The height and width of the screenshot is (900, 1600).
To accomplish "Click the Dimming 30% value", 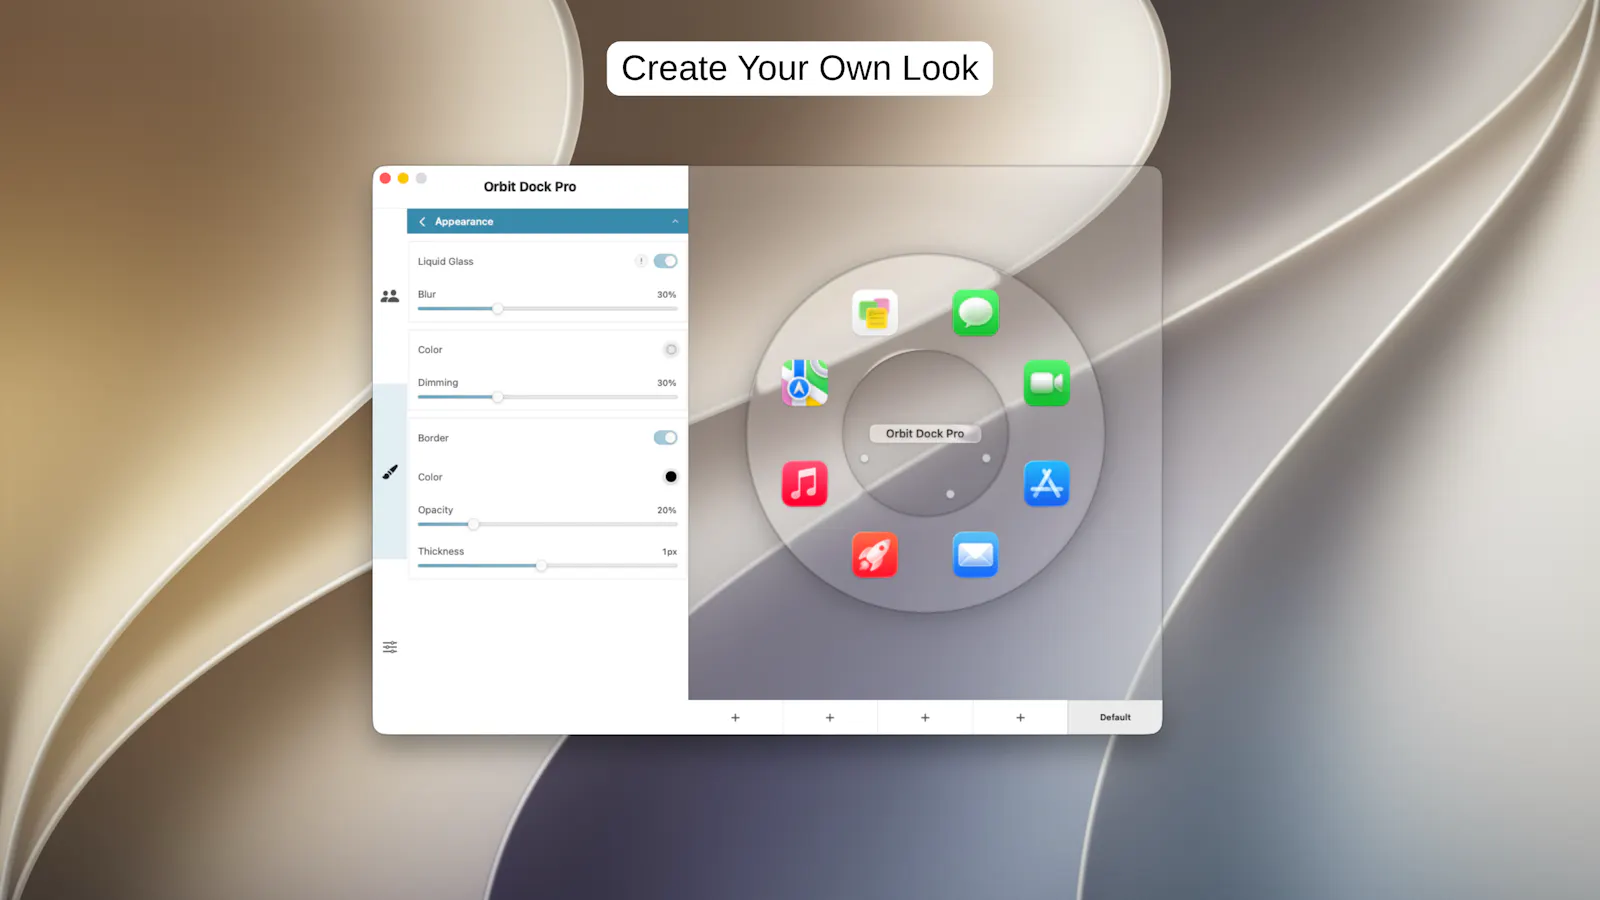I will tap(666, 383).
